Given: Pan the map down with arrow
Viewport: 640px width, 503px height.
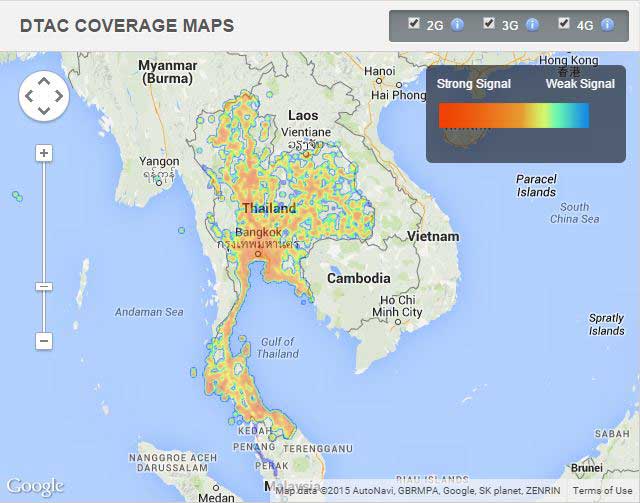Looking at the screenshot, I should pos(44,110).
